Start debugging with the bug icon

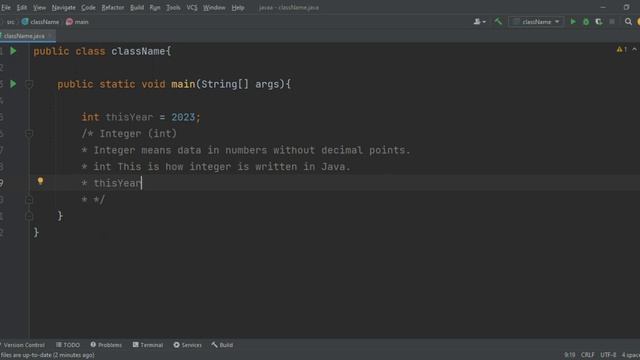pyautogui.click(x=586, y=22)
